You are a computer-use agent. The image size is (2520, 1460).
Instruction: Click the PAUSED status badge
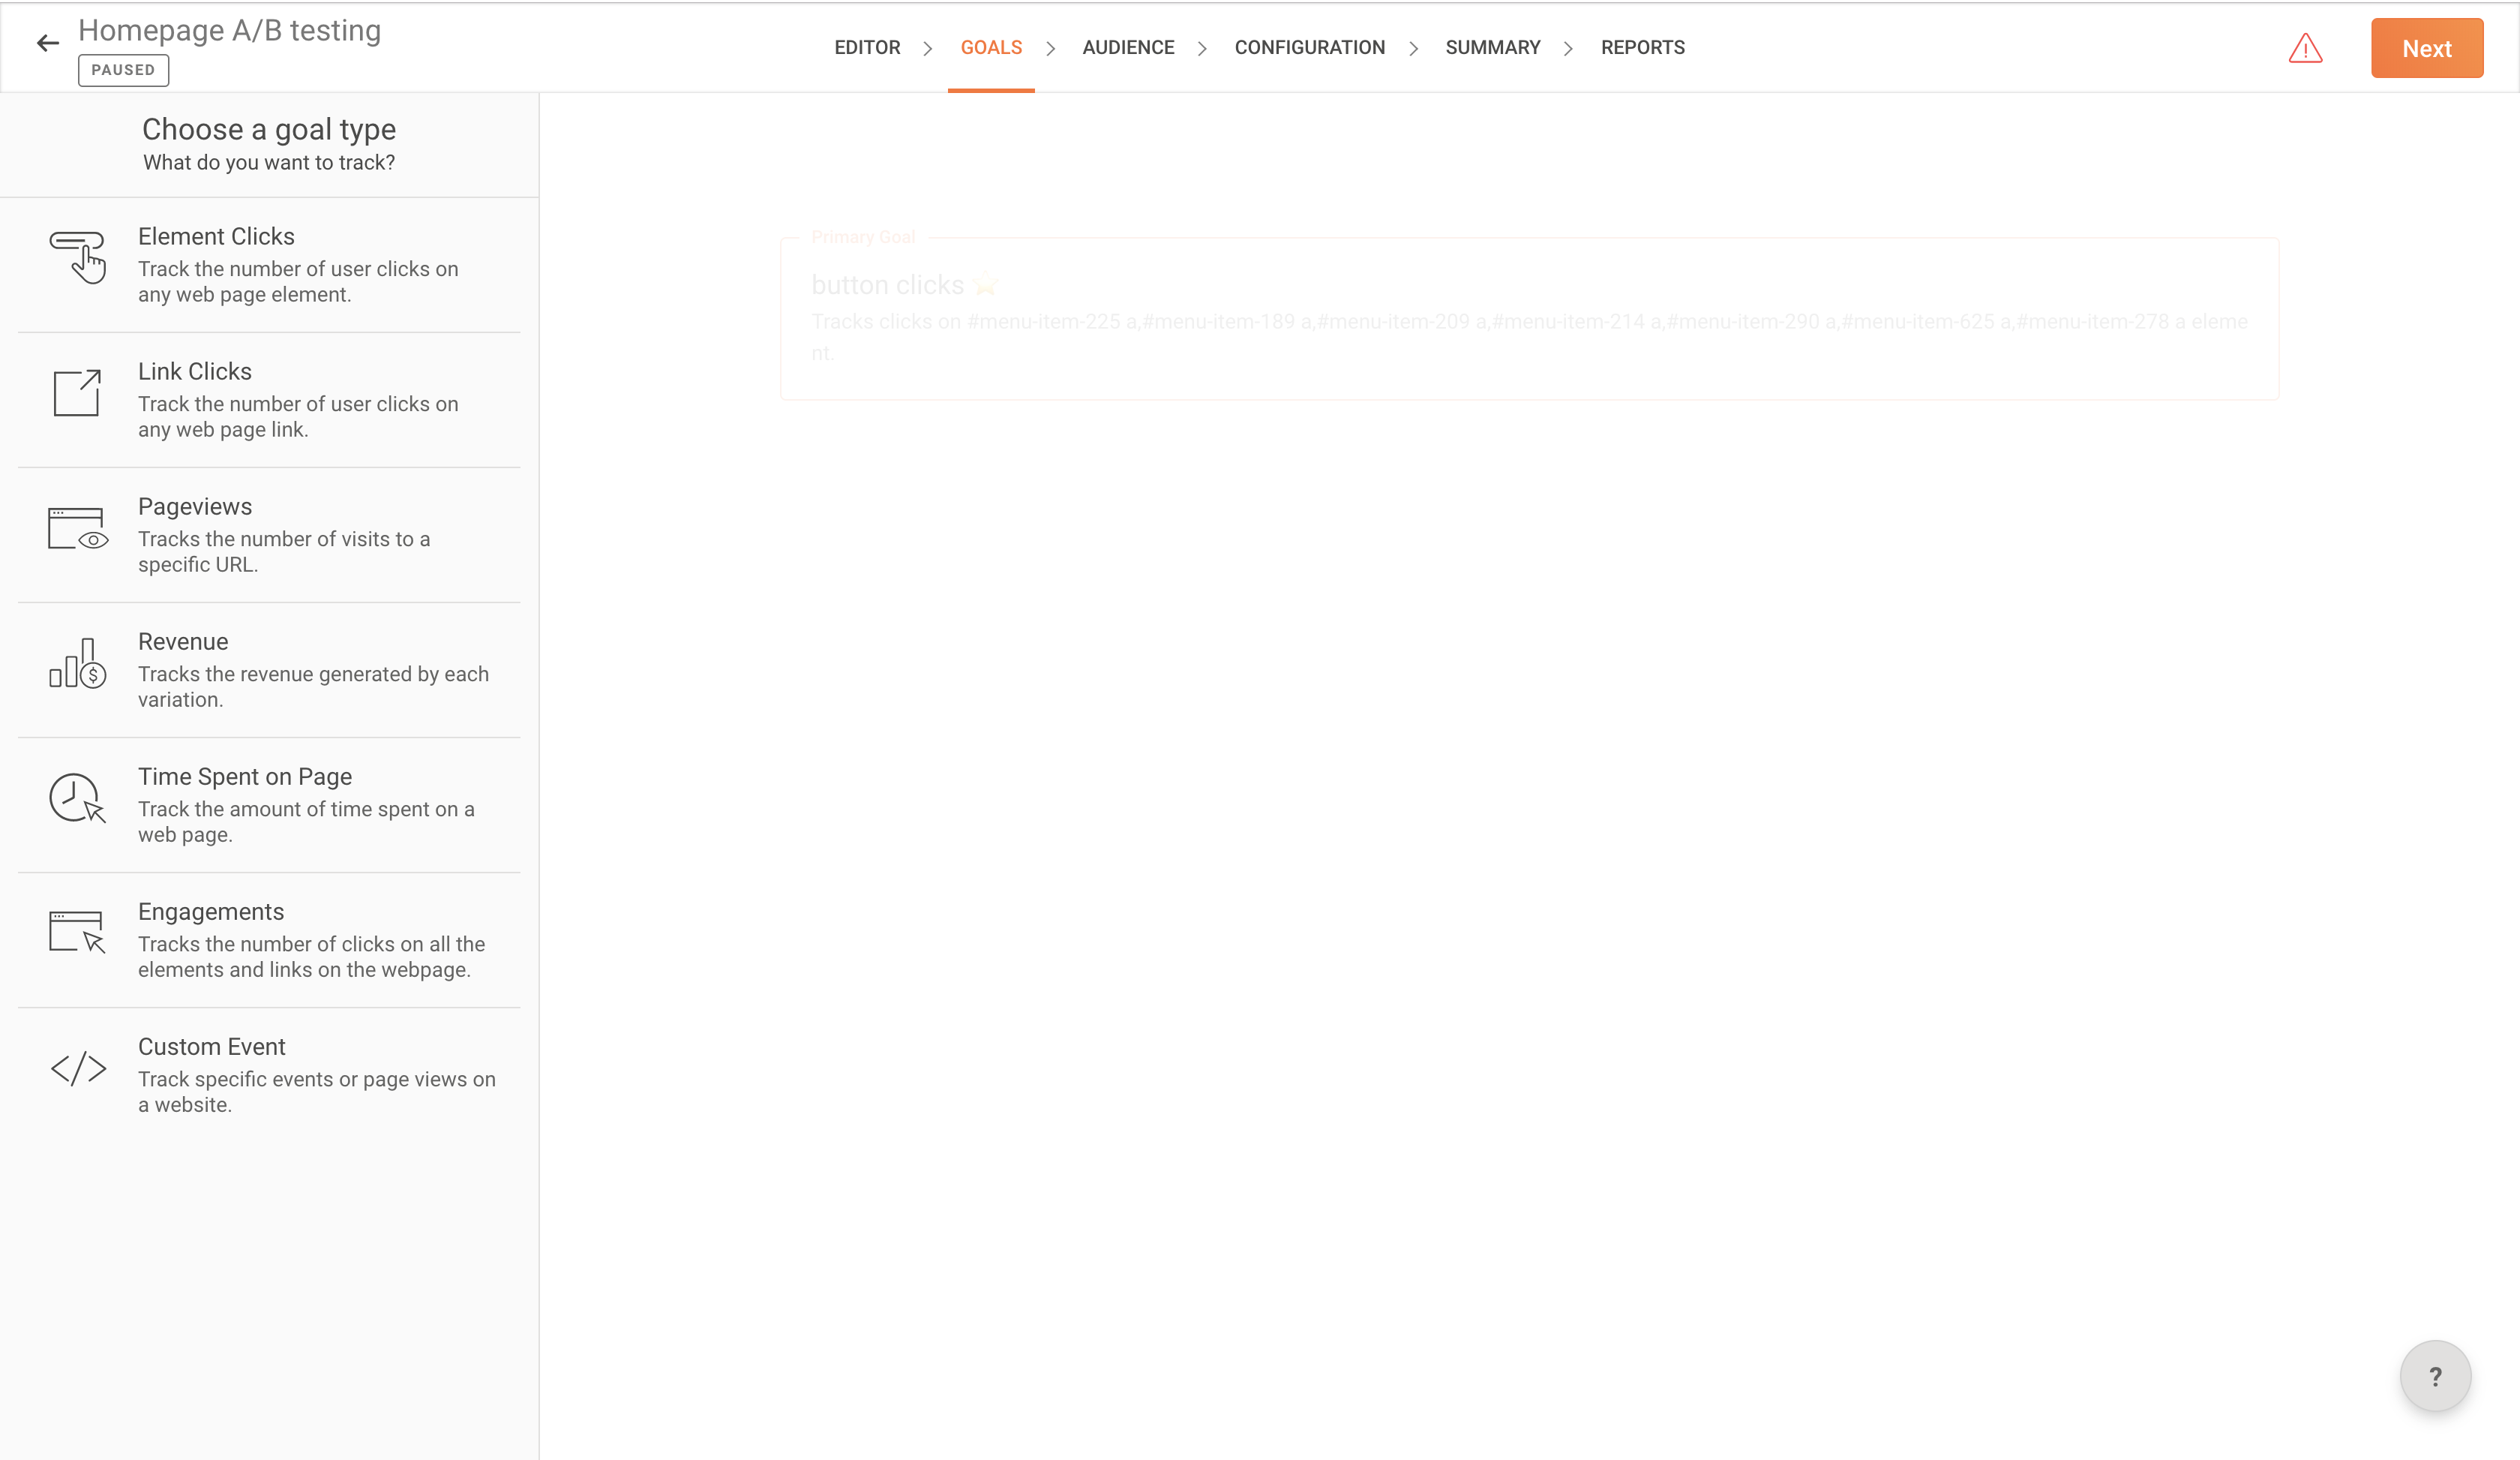click(x=123, y=70)
